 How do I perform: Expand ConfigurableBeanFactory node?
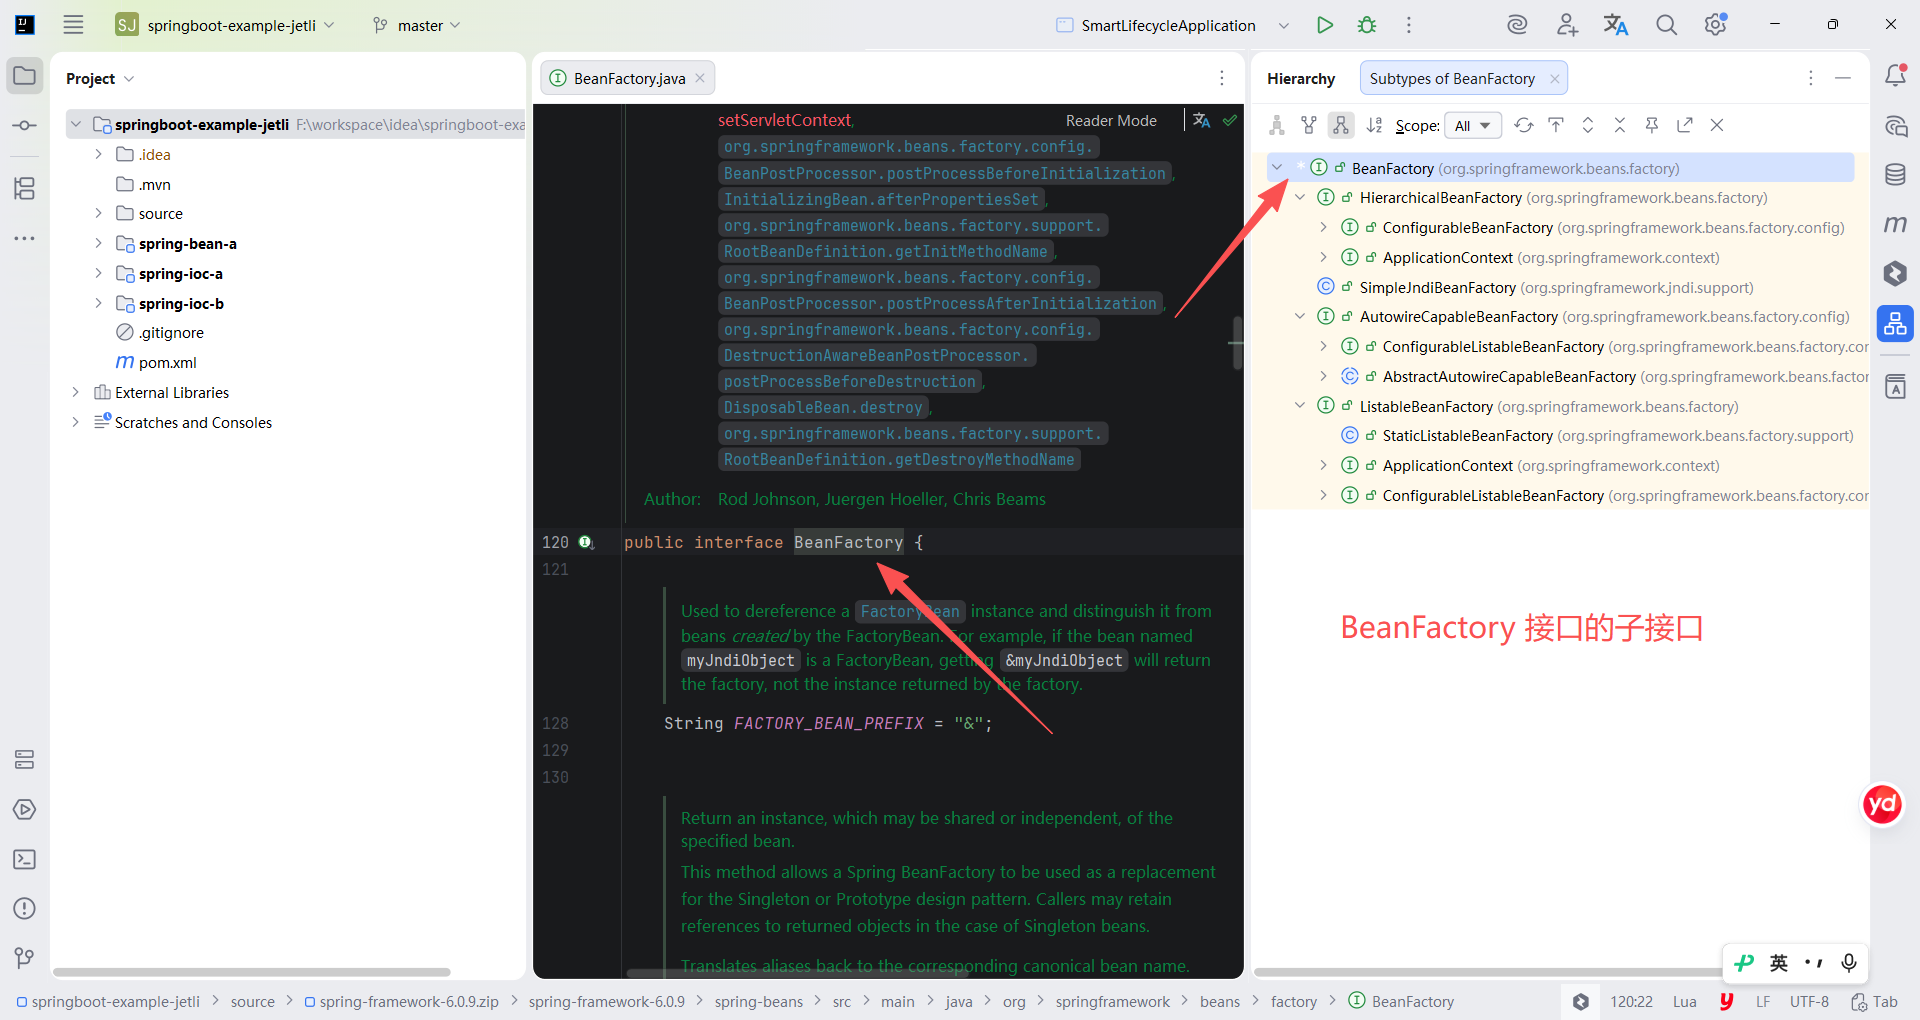[1323, 228]
